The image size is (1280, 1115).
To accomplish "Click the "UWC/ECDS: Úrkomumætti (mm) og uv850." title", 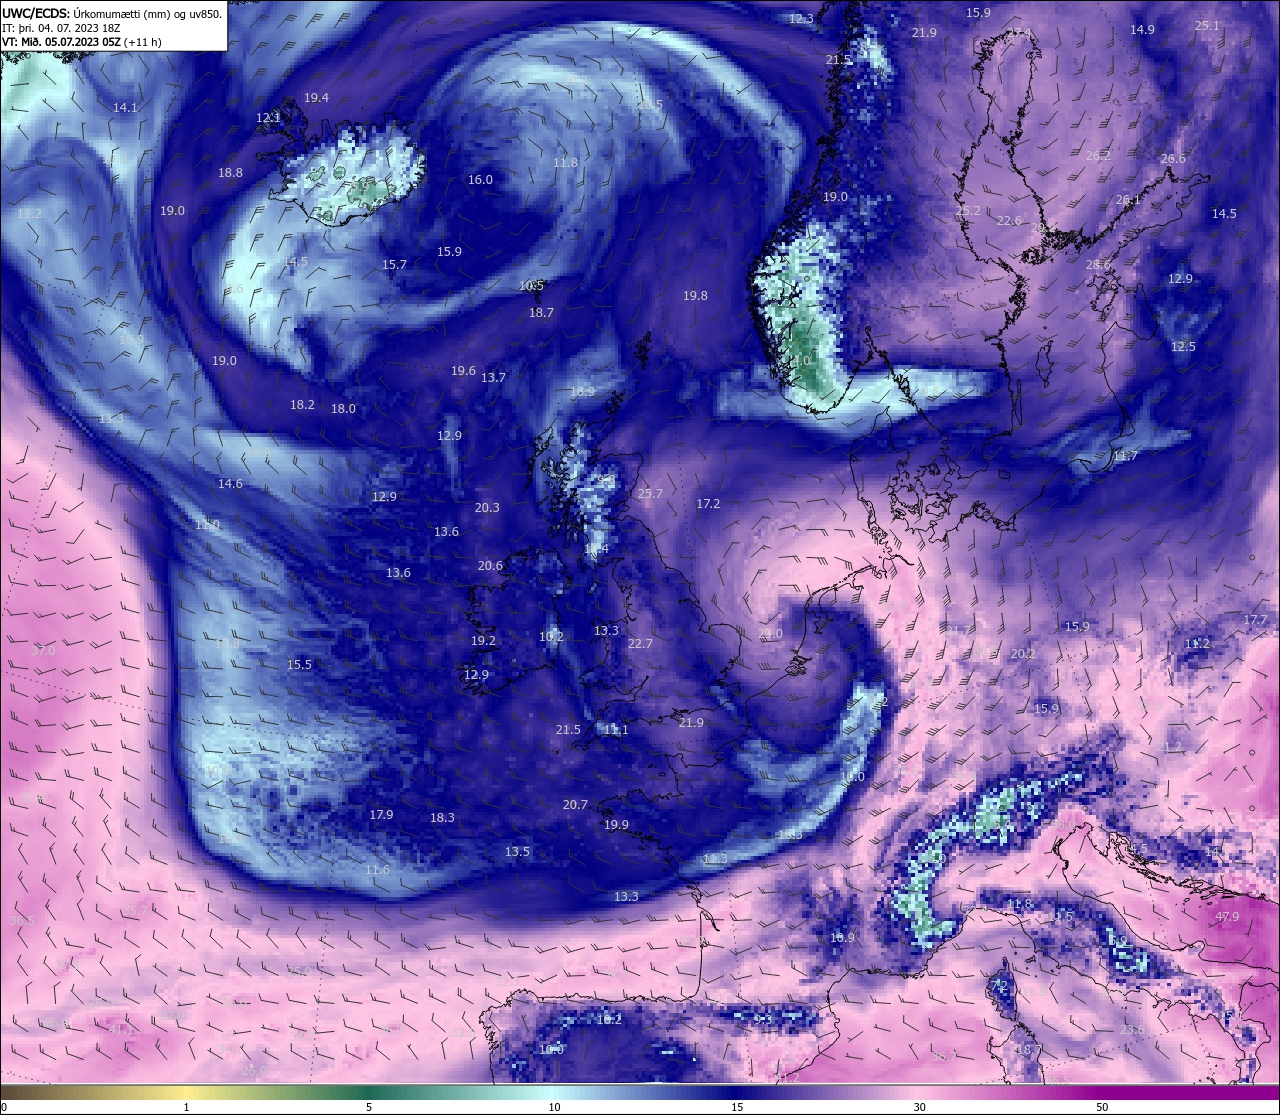I will click(x=111, y=13).
